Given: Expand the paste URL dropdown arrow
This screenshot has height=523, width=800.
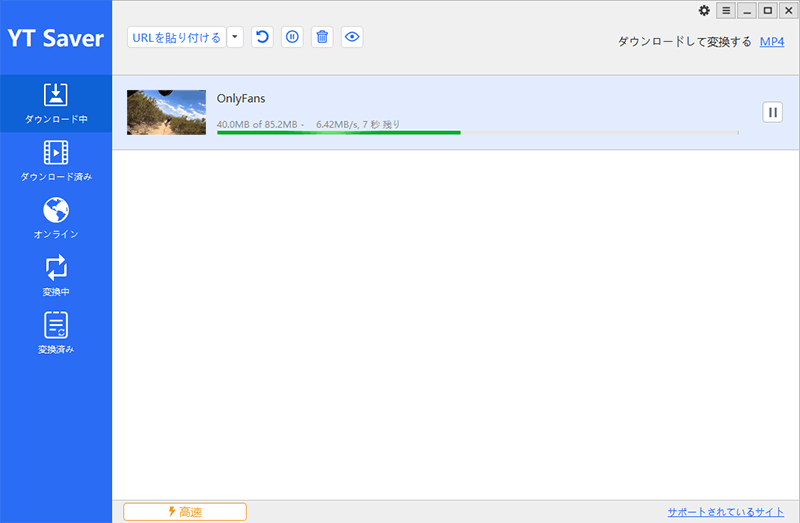Looking at the screenshot, I should [235, 37].
